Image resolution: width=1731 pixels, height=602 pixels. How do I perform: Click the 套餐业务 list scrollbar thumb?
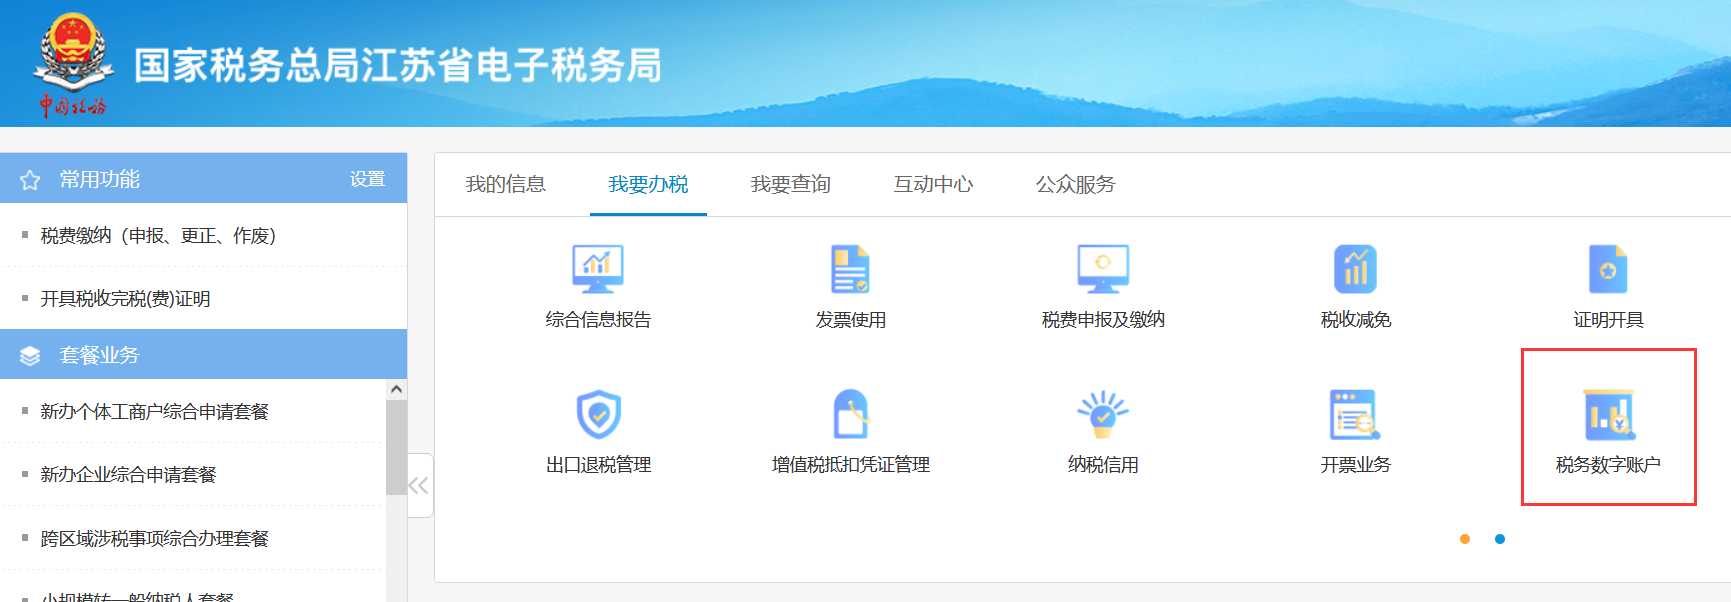point(396,447)
